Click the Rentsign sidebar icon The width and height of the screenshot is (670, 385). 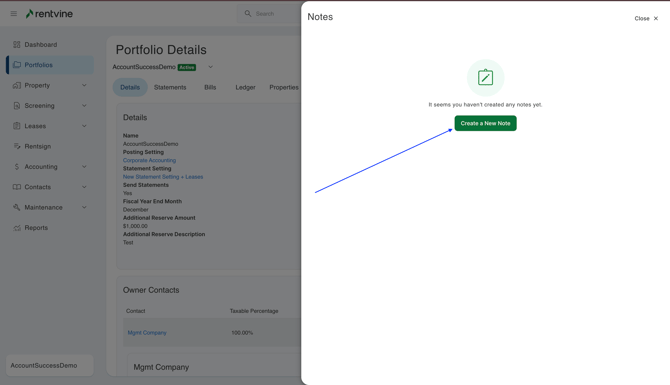[17, 146]
